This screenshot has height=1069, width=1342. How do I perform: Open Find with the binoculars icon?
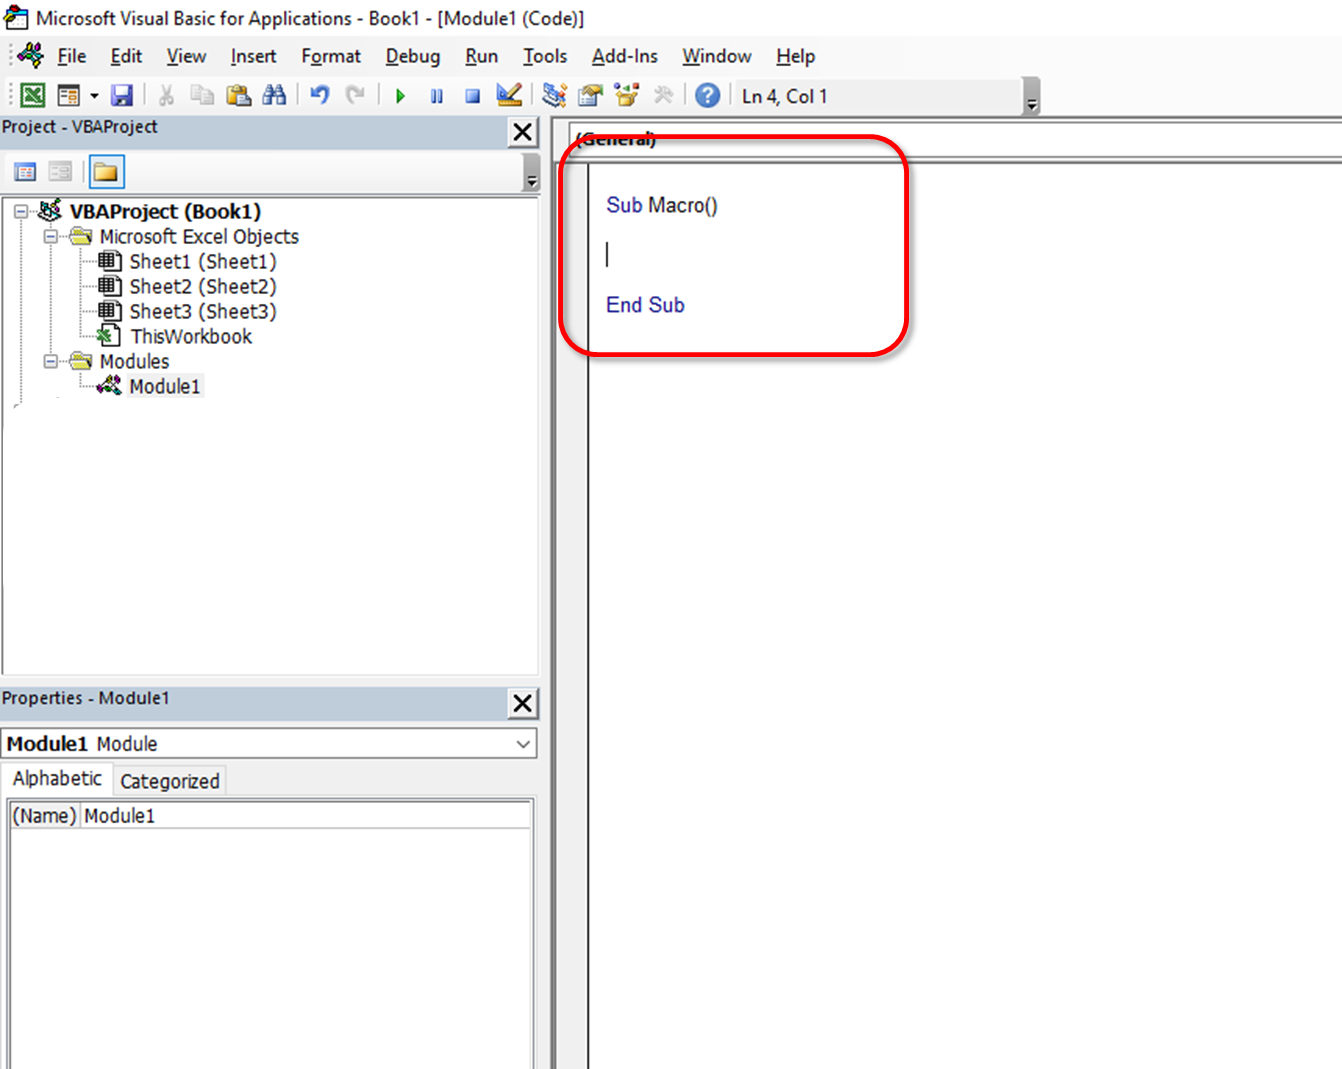(x=274, y=95)
